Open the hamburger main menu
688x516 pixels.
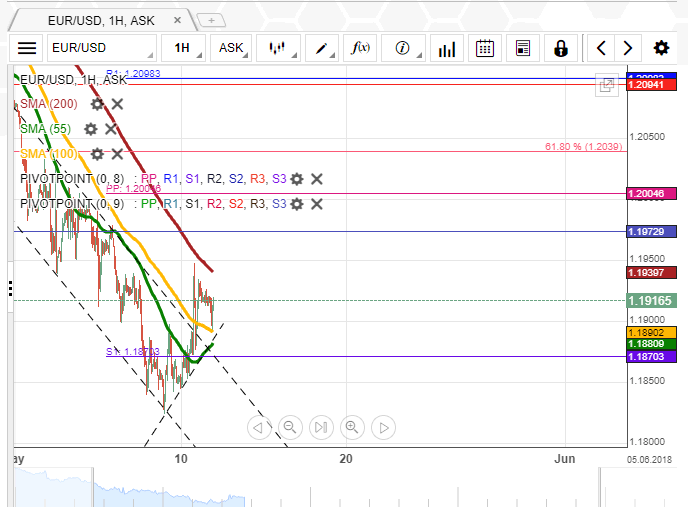tap(27, 48)
